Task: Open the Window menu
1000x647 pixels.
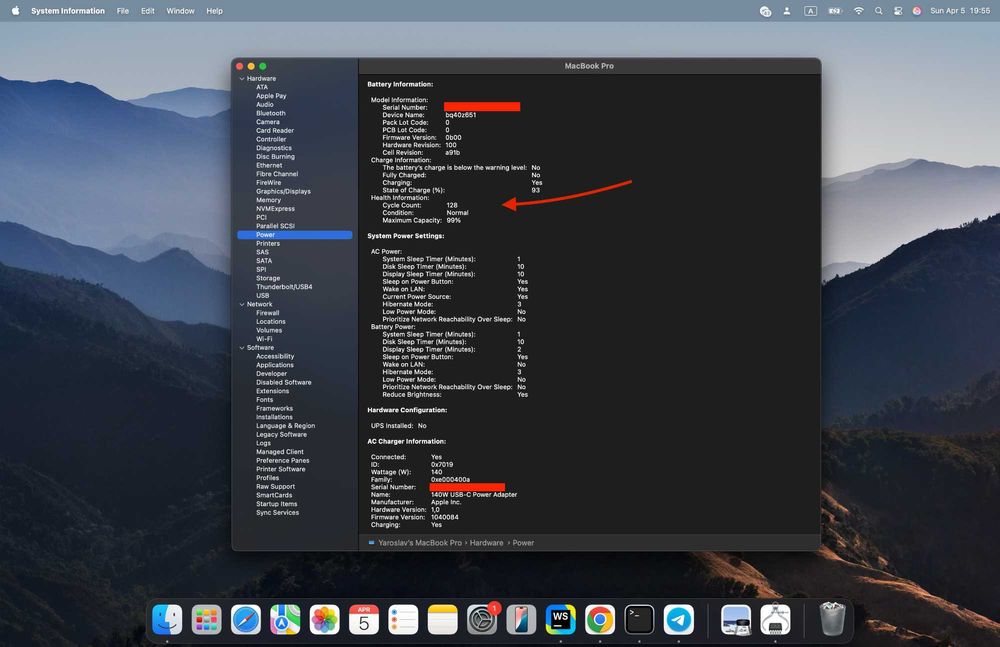Action: point(180,11)
